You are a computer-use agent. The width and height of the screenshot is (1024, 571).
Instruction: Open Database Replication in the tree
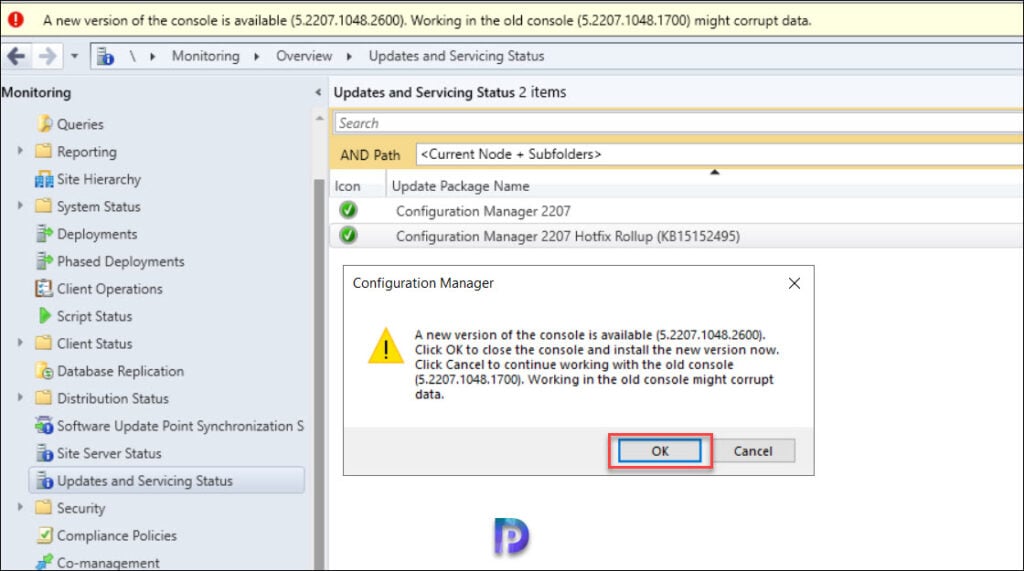pyautogui.click(x=121, y=371)
